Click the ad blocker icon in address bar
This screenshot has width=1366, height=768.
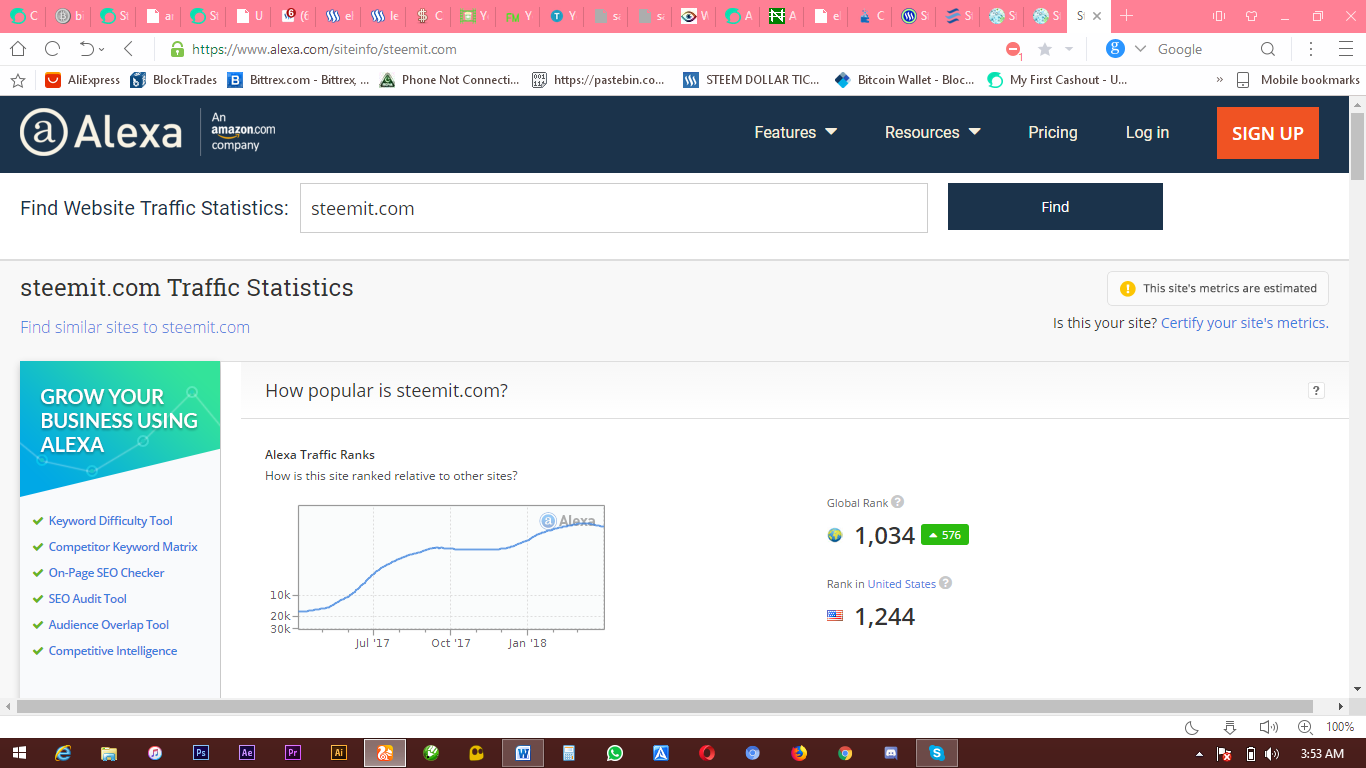[1013, 49]
